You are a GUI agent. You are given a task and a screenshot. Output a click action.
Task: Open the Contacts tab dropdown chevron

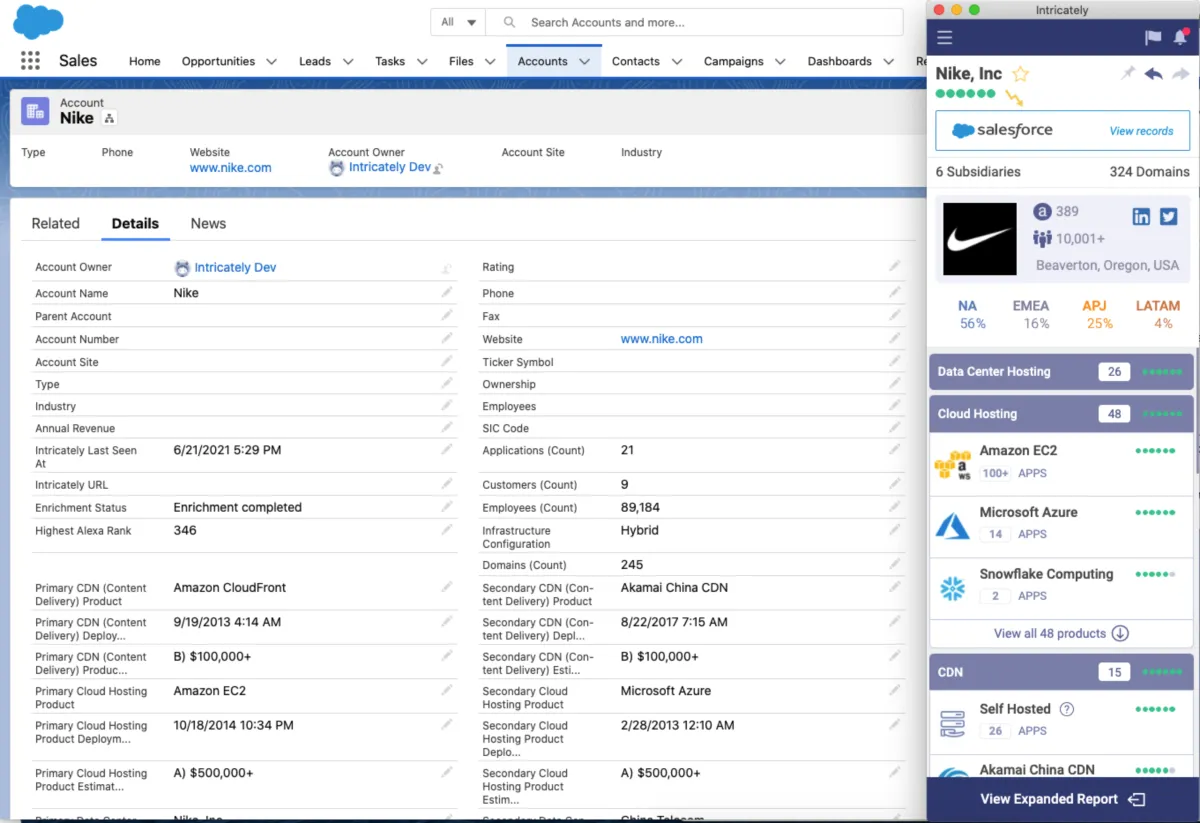tap(677, 62)
